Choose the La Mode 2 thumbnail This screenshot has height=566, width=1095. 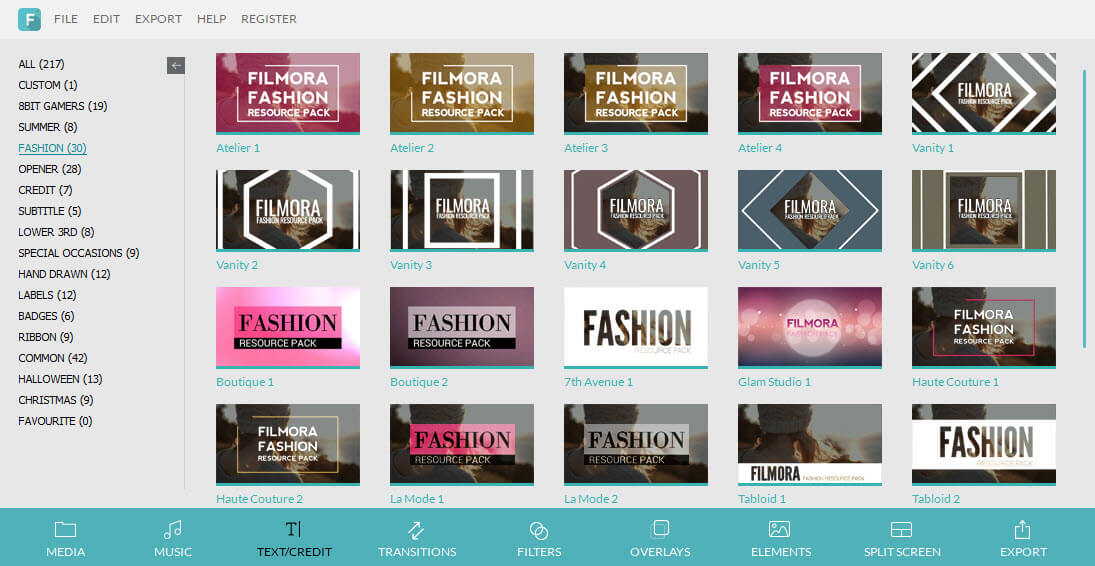tap(635, 444)
